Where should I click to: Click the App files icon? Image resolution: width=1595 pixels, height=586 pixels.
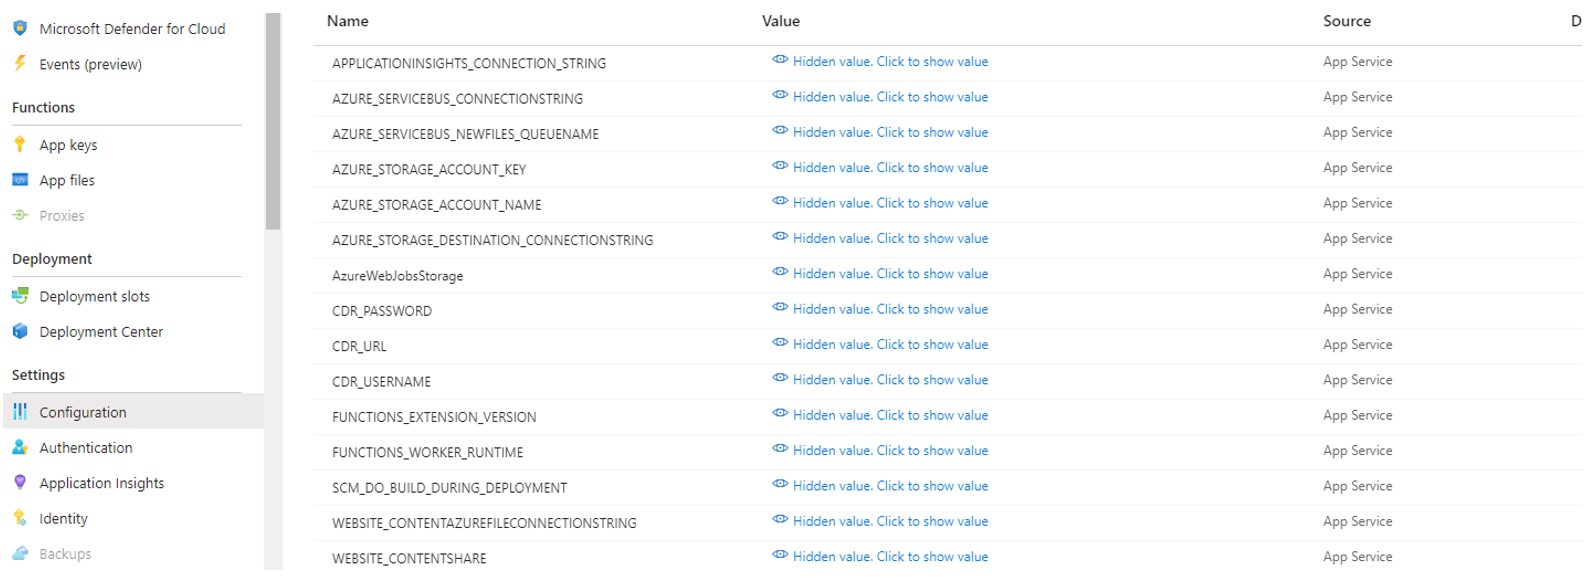20,180
